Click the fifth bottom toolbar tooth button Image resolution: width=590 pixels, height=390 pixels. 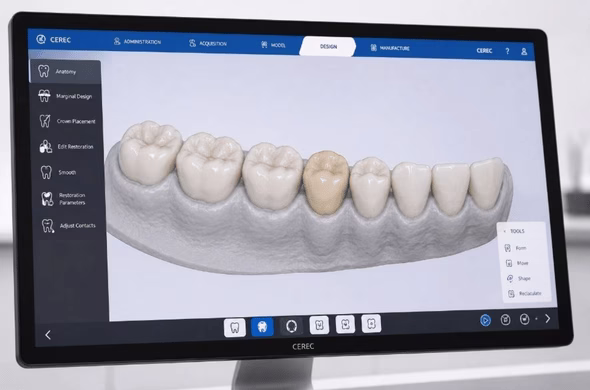coord(345,324)
